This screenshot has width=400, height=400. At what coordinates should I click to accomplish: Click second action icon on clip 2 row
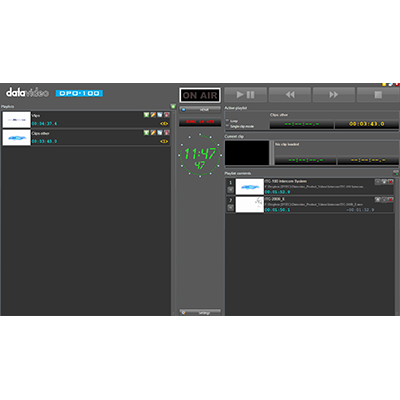click(x=384, y=199)
